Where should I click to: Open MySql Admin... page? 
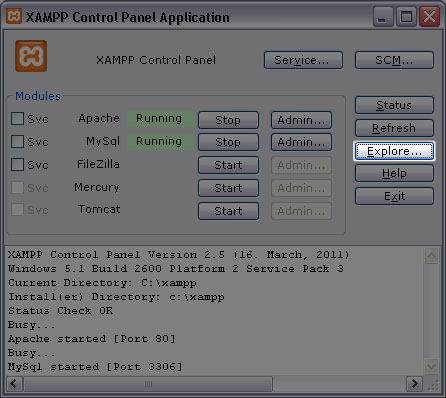click(301, 142)
